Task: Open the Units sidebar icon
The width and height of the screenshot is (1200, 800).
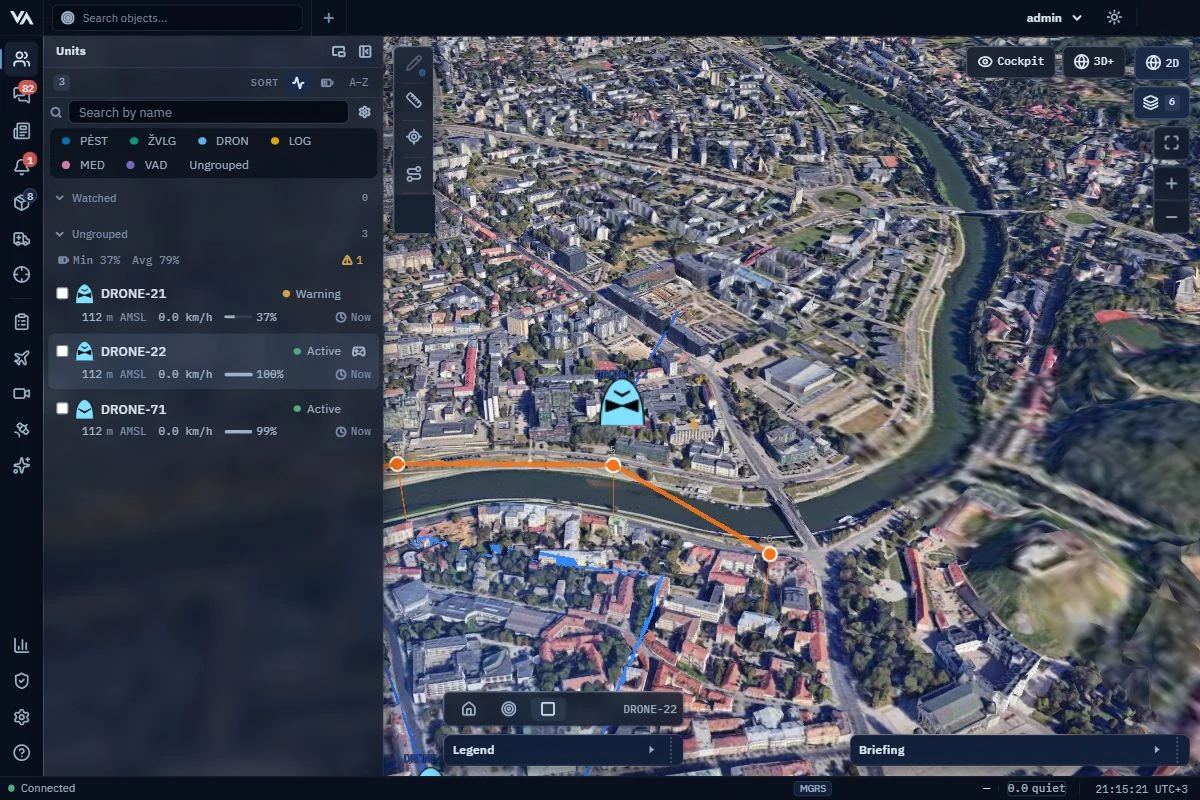Action: [x=22, y=57]
